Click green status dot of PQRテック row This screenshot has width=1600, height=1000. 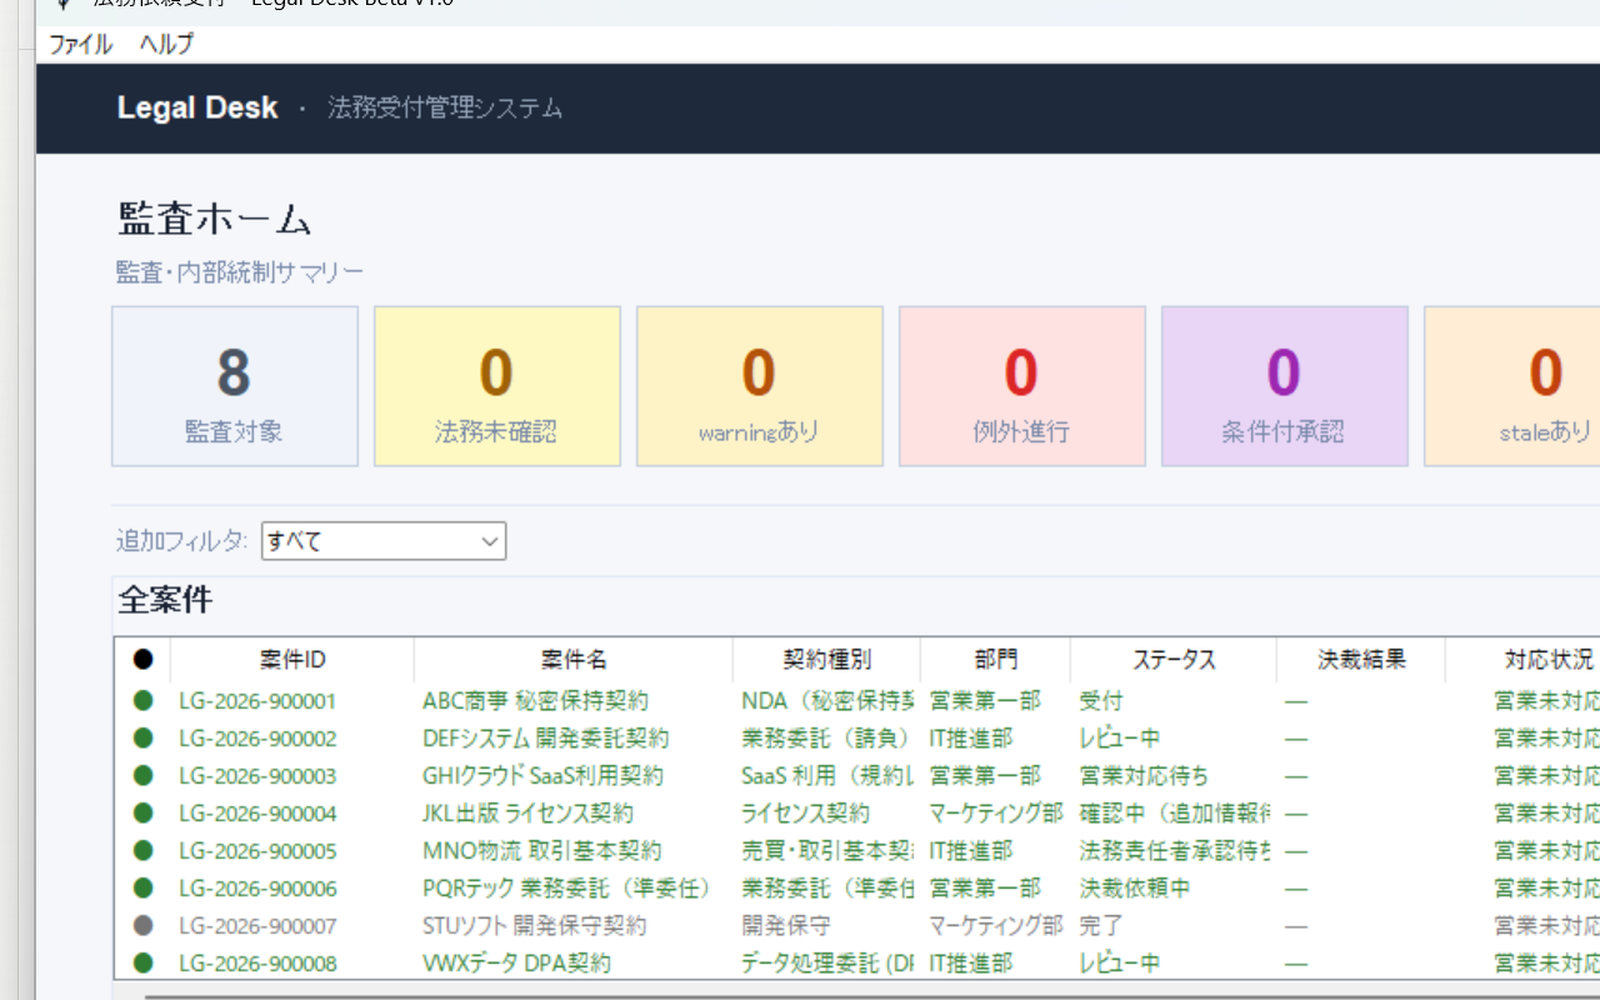[x=143, y=888]
